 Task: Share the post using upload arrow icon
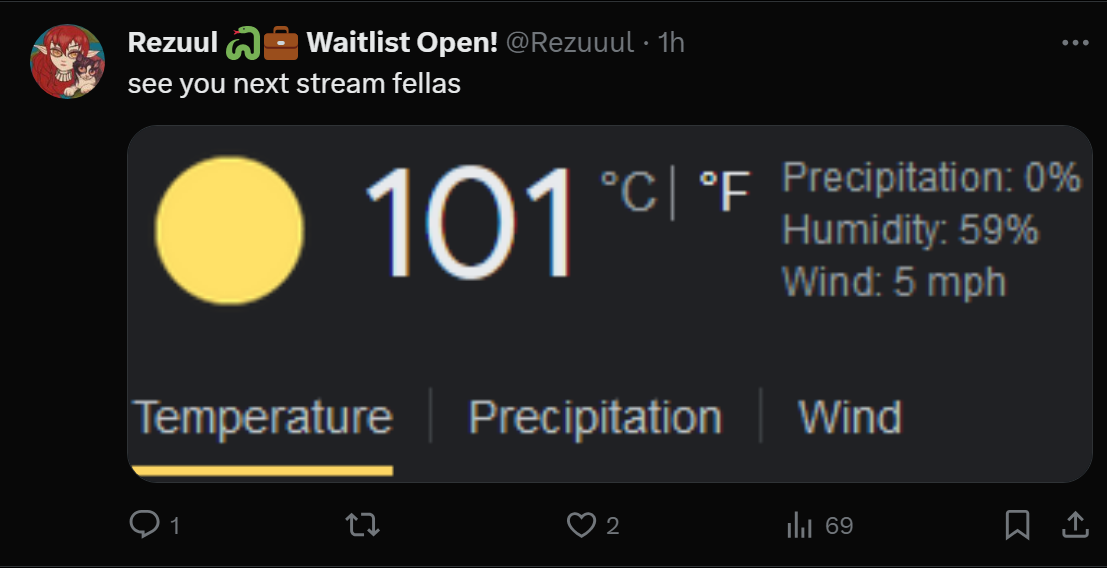(x=1075, y=525)
